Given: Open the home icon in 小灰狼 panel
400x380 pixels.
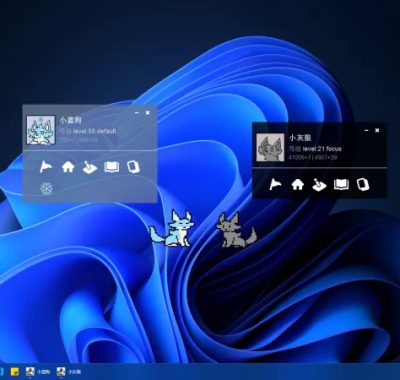Looking at the screenshot, I should (297, 184).
